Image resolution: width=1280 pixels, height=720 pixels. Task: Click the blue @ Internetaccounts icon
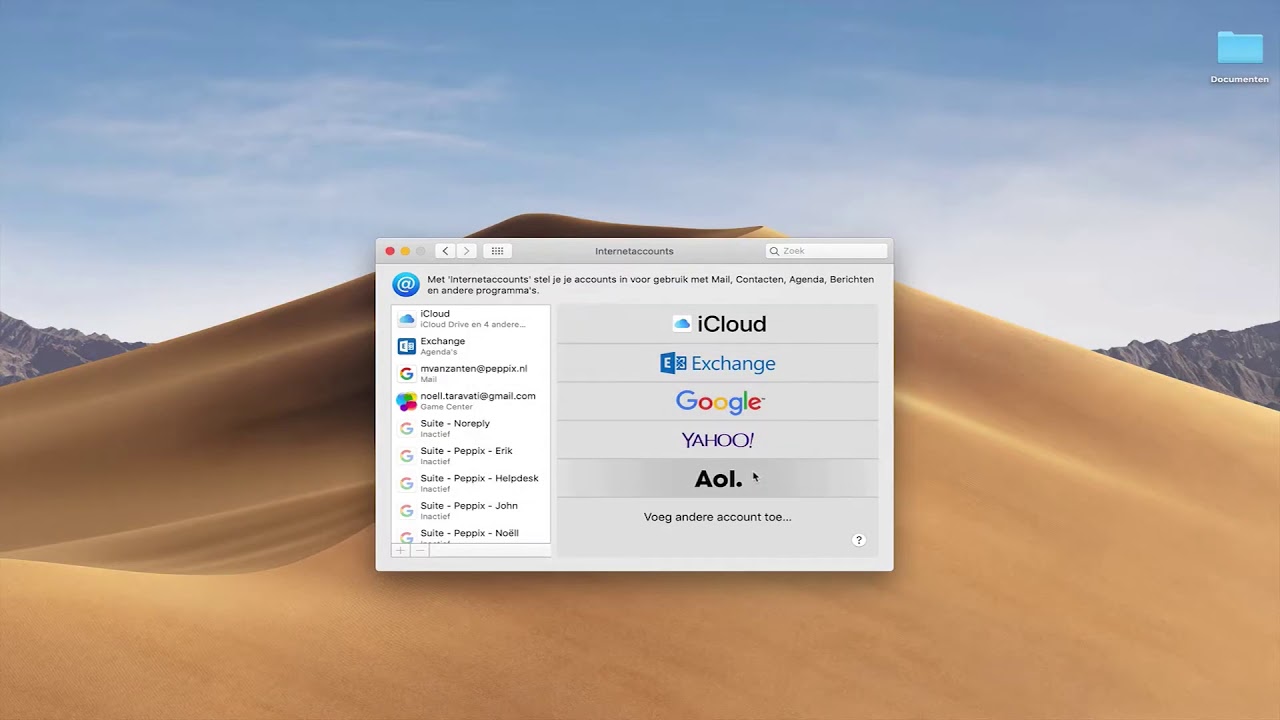[405, 284]
